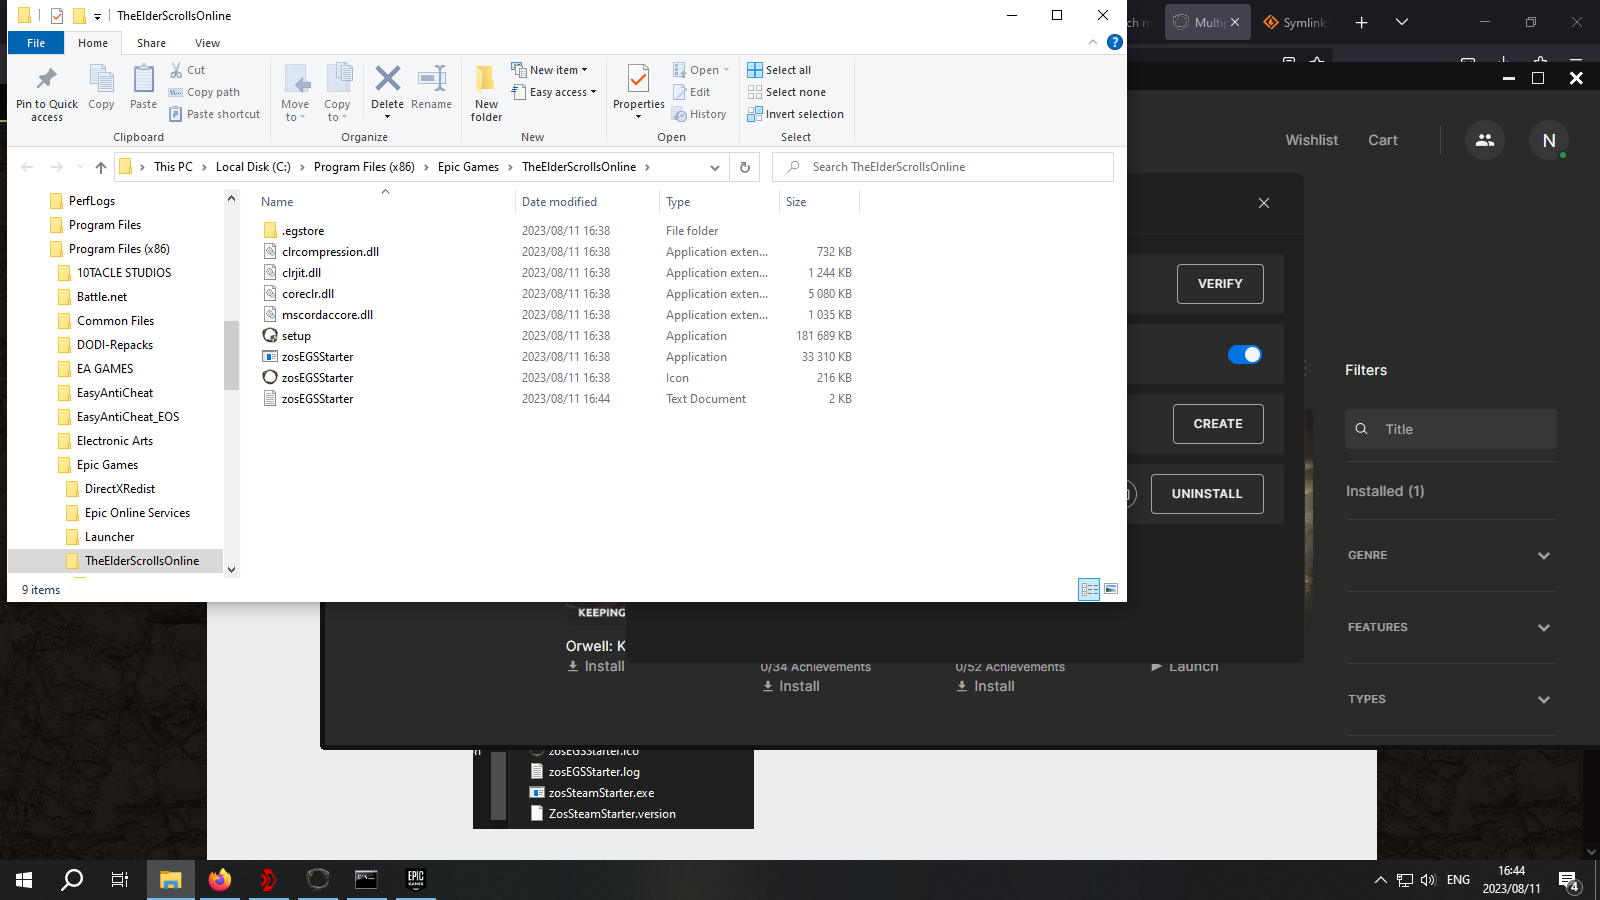Select the zosEGSStarter icon file
This screenshot has height=900, width=1600.
pyautogui.click(x=317, y=378)
